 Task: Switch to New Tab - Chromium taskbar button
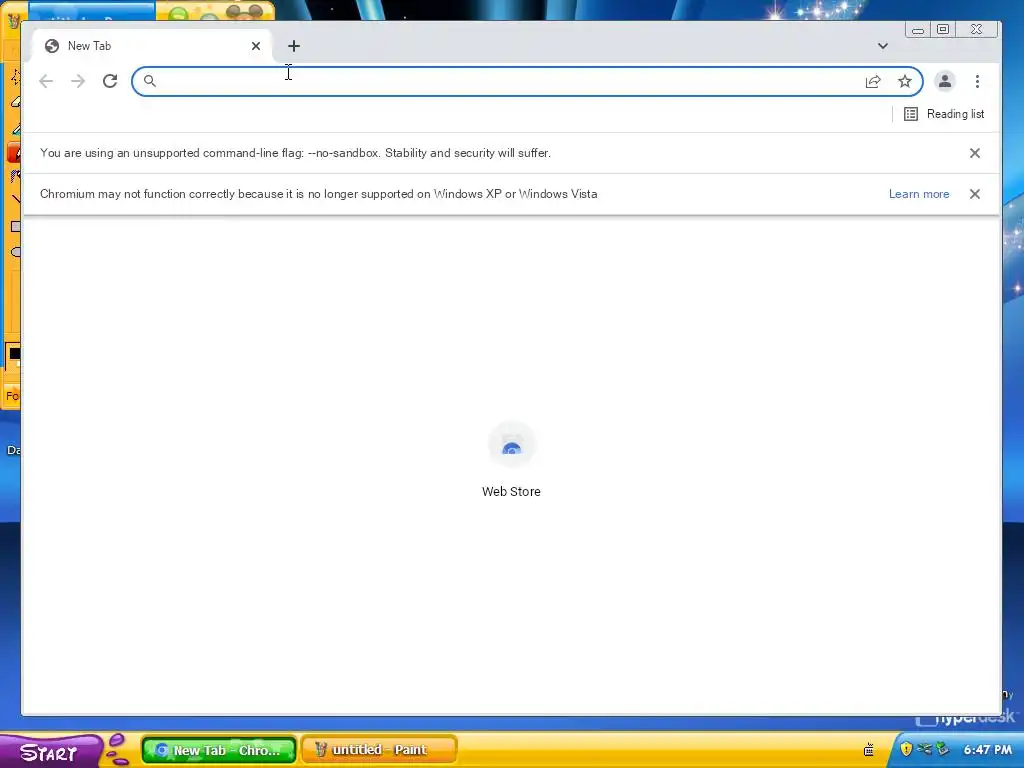(x=219, y=750)
